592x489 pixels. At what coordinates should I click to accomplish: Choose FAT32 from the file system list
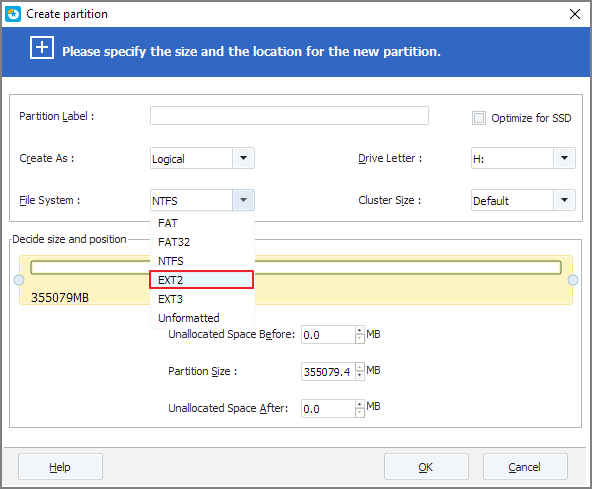[x=202, y=242]
